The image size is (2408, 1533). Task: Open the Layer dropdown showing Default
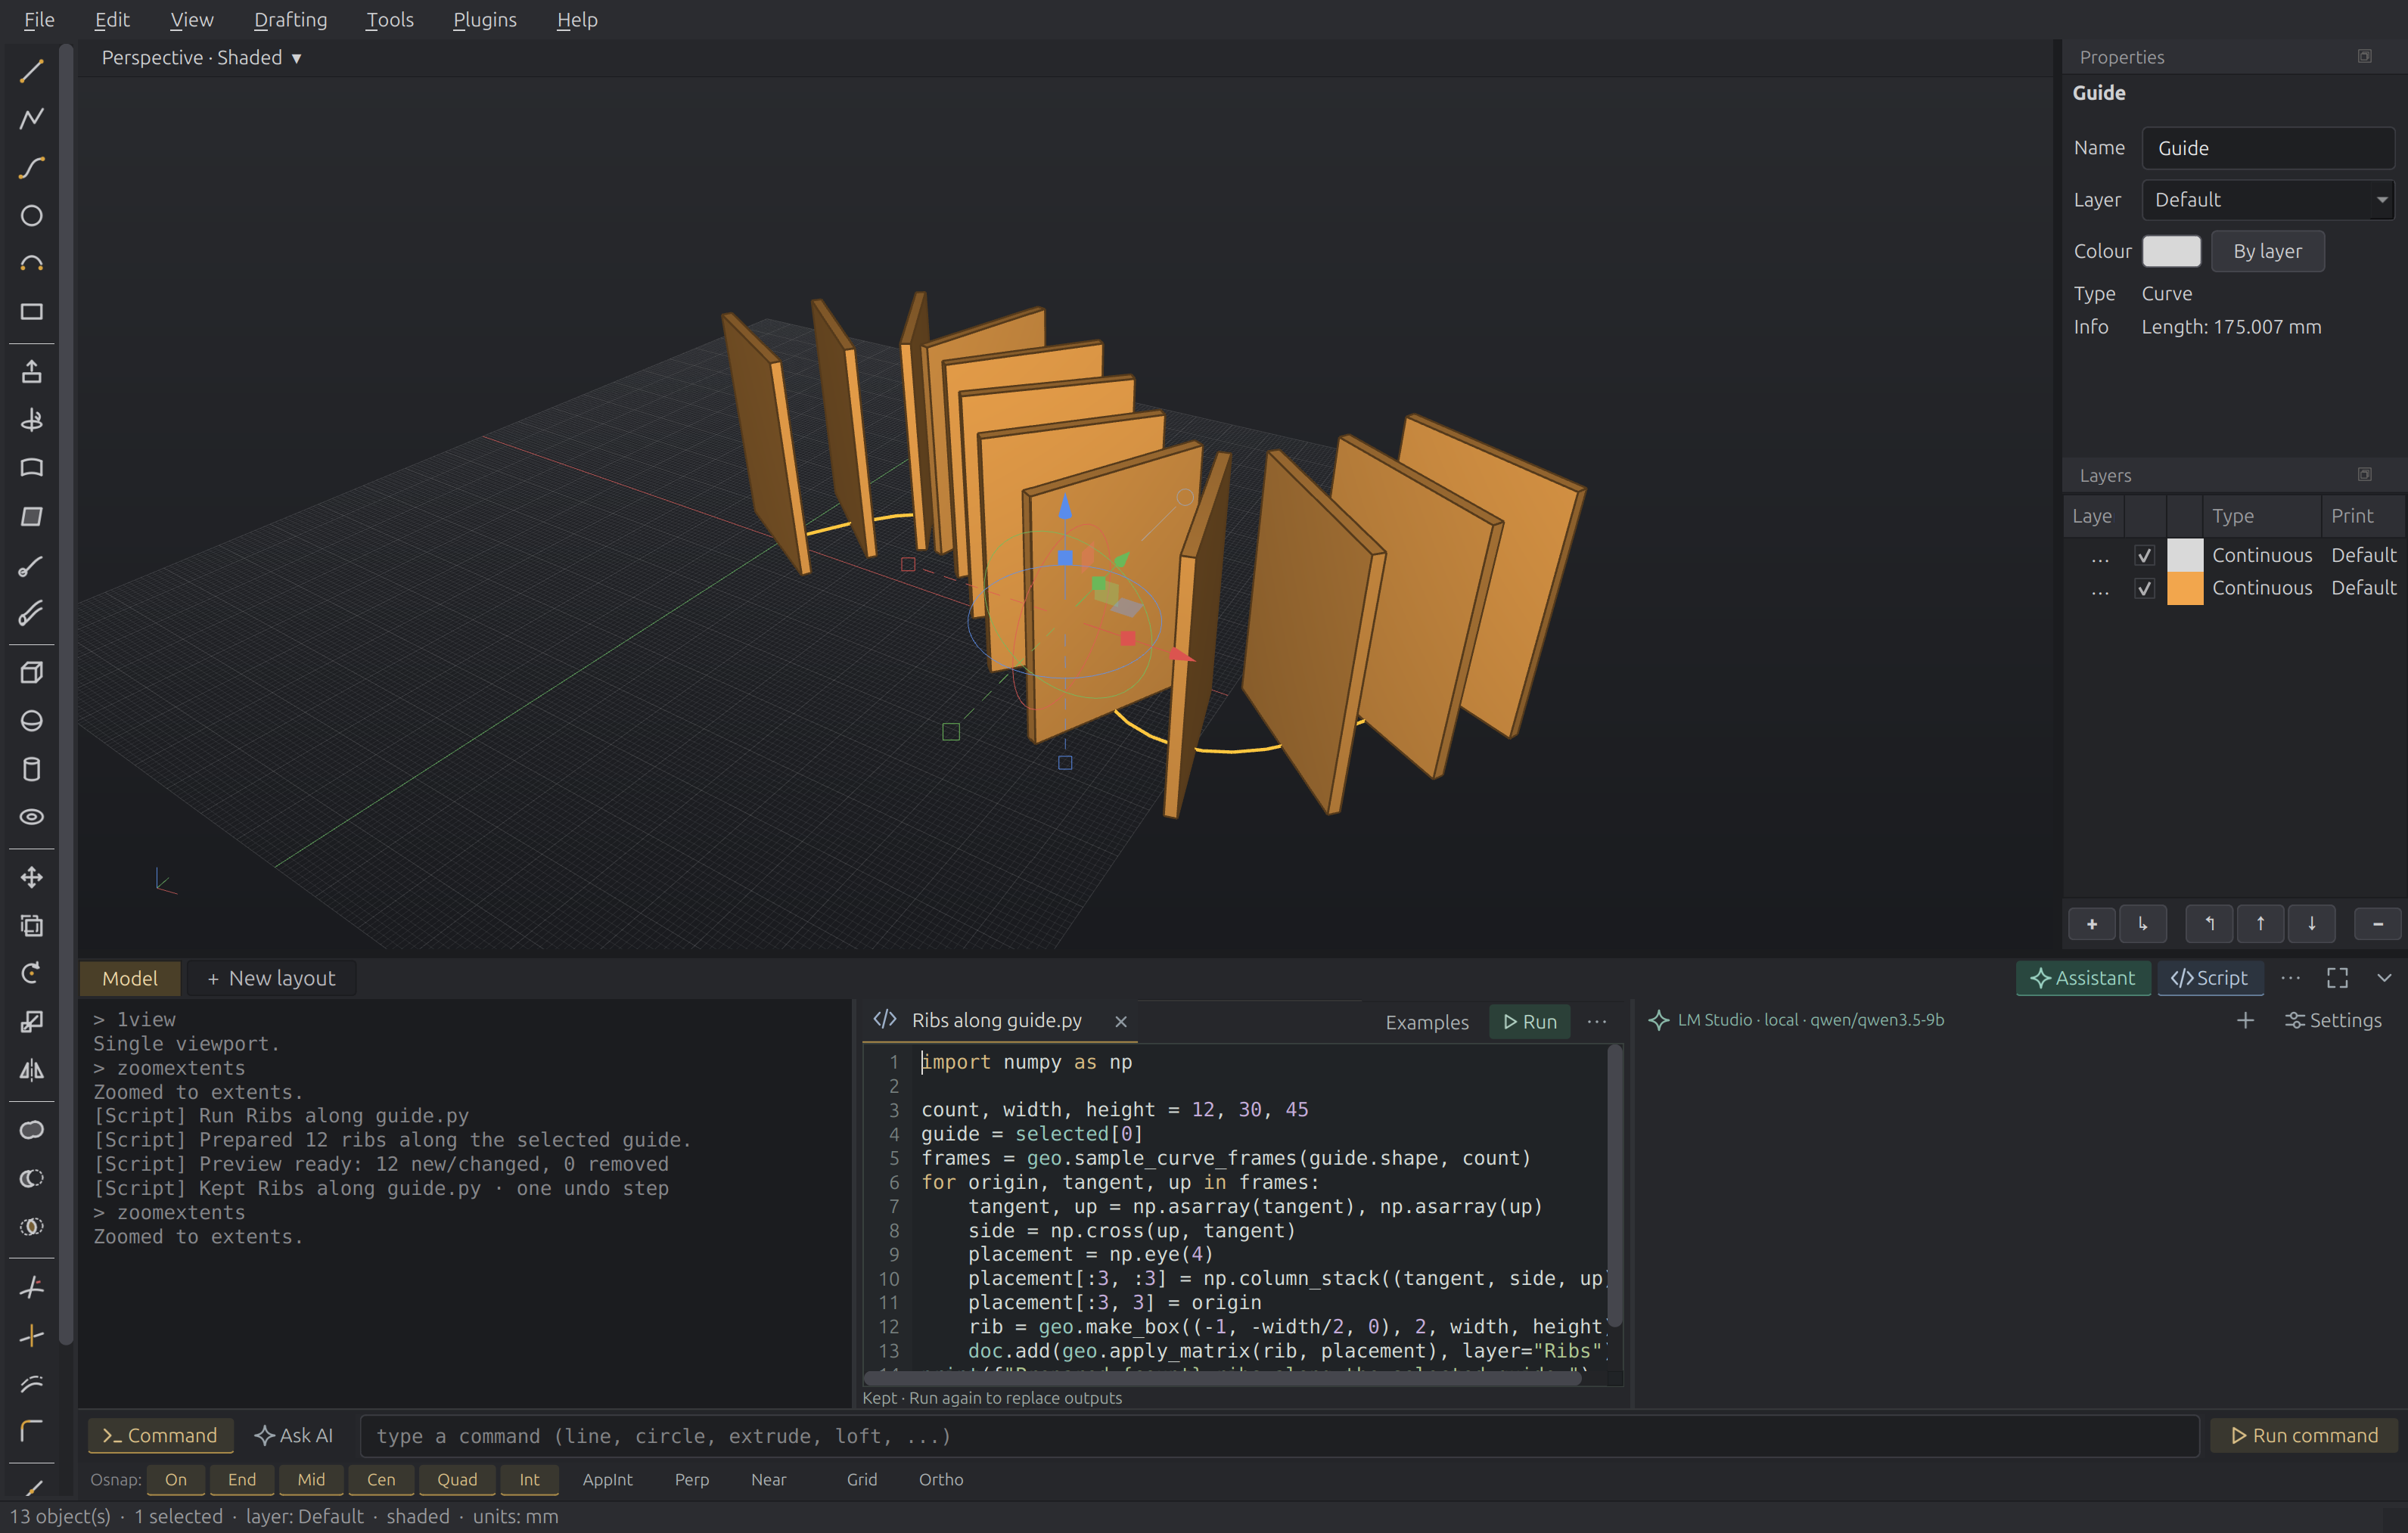pos(2267,200)
